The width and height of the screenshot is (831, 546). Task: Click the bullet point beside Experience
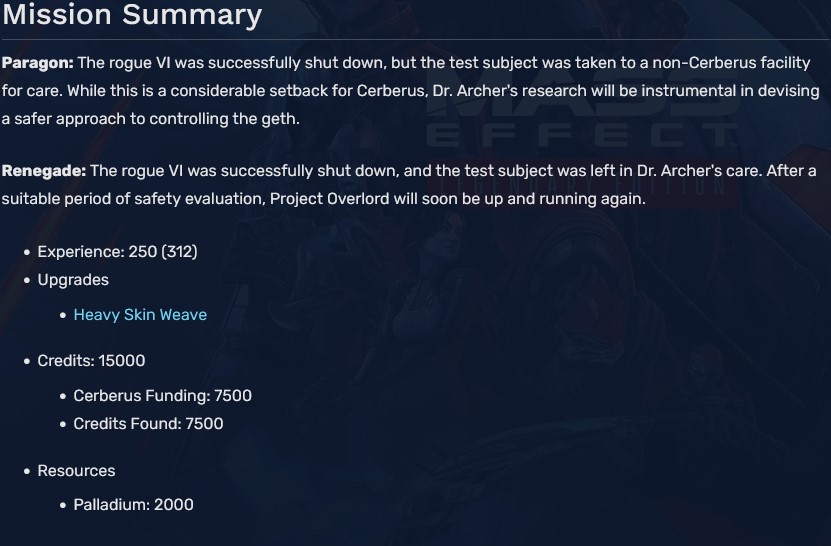pyautogui.click(x=27, y=253)
